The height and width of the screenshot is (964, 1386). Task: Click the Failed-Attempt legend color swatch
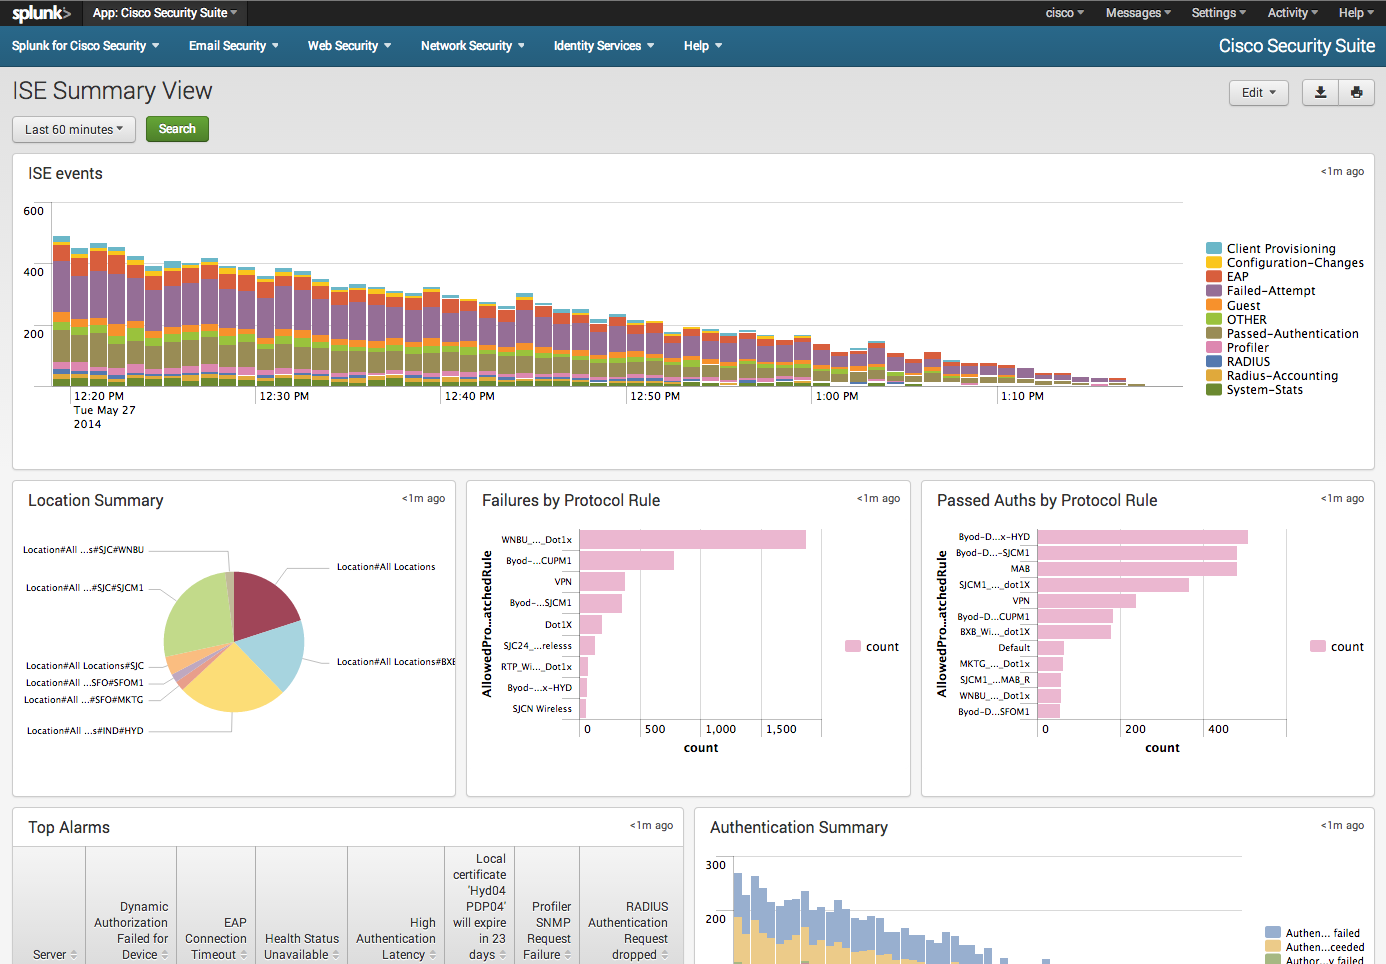(x=1214, y=291)
